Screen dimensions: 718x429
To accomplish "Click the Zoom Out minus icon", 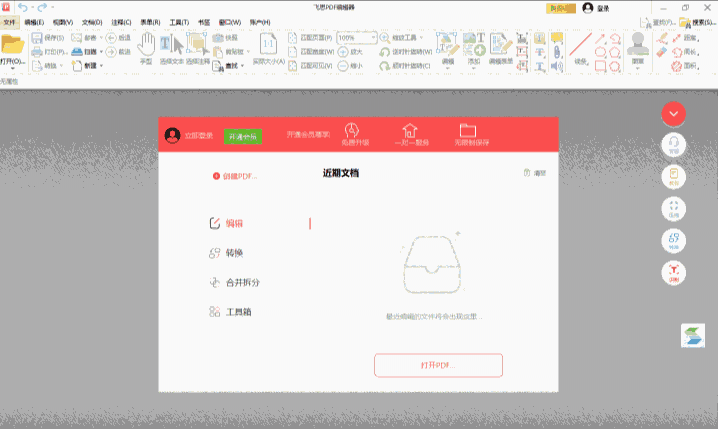I will pos(343,66).
